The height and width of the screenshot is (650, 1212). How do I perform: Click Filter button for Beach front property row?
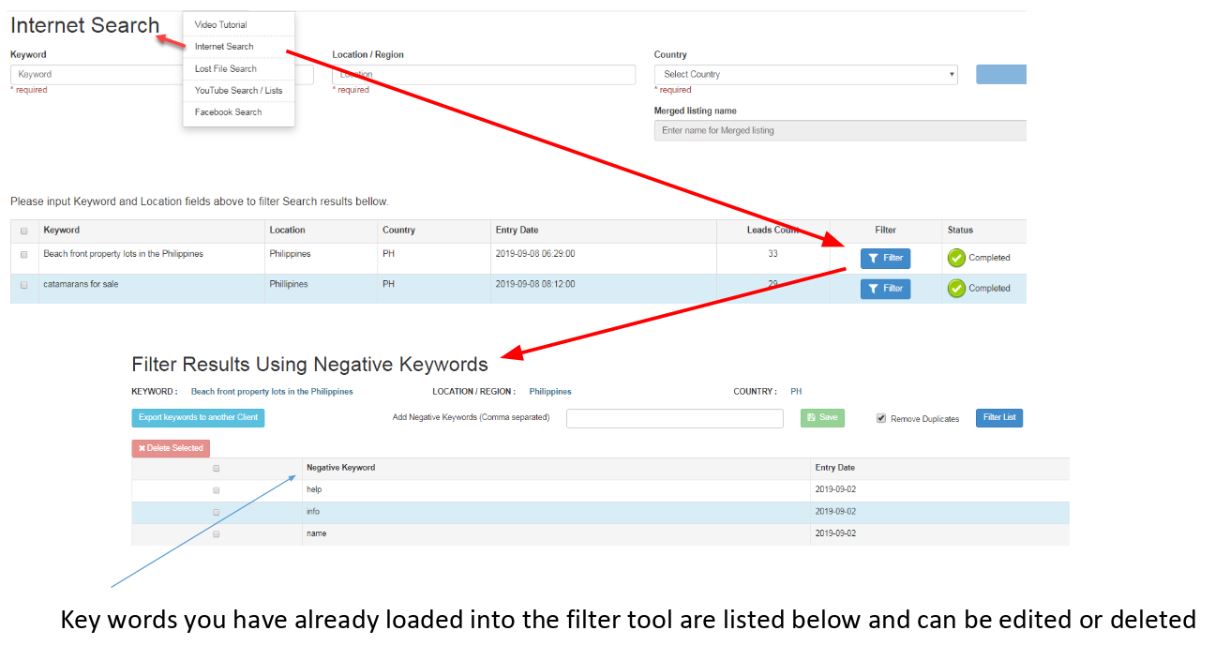885,258
